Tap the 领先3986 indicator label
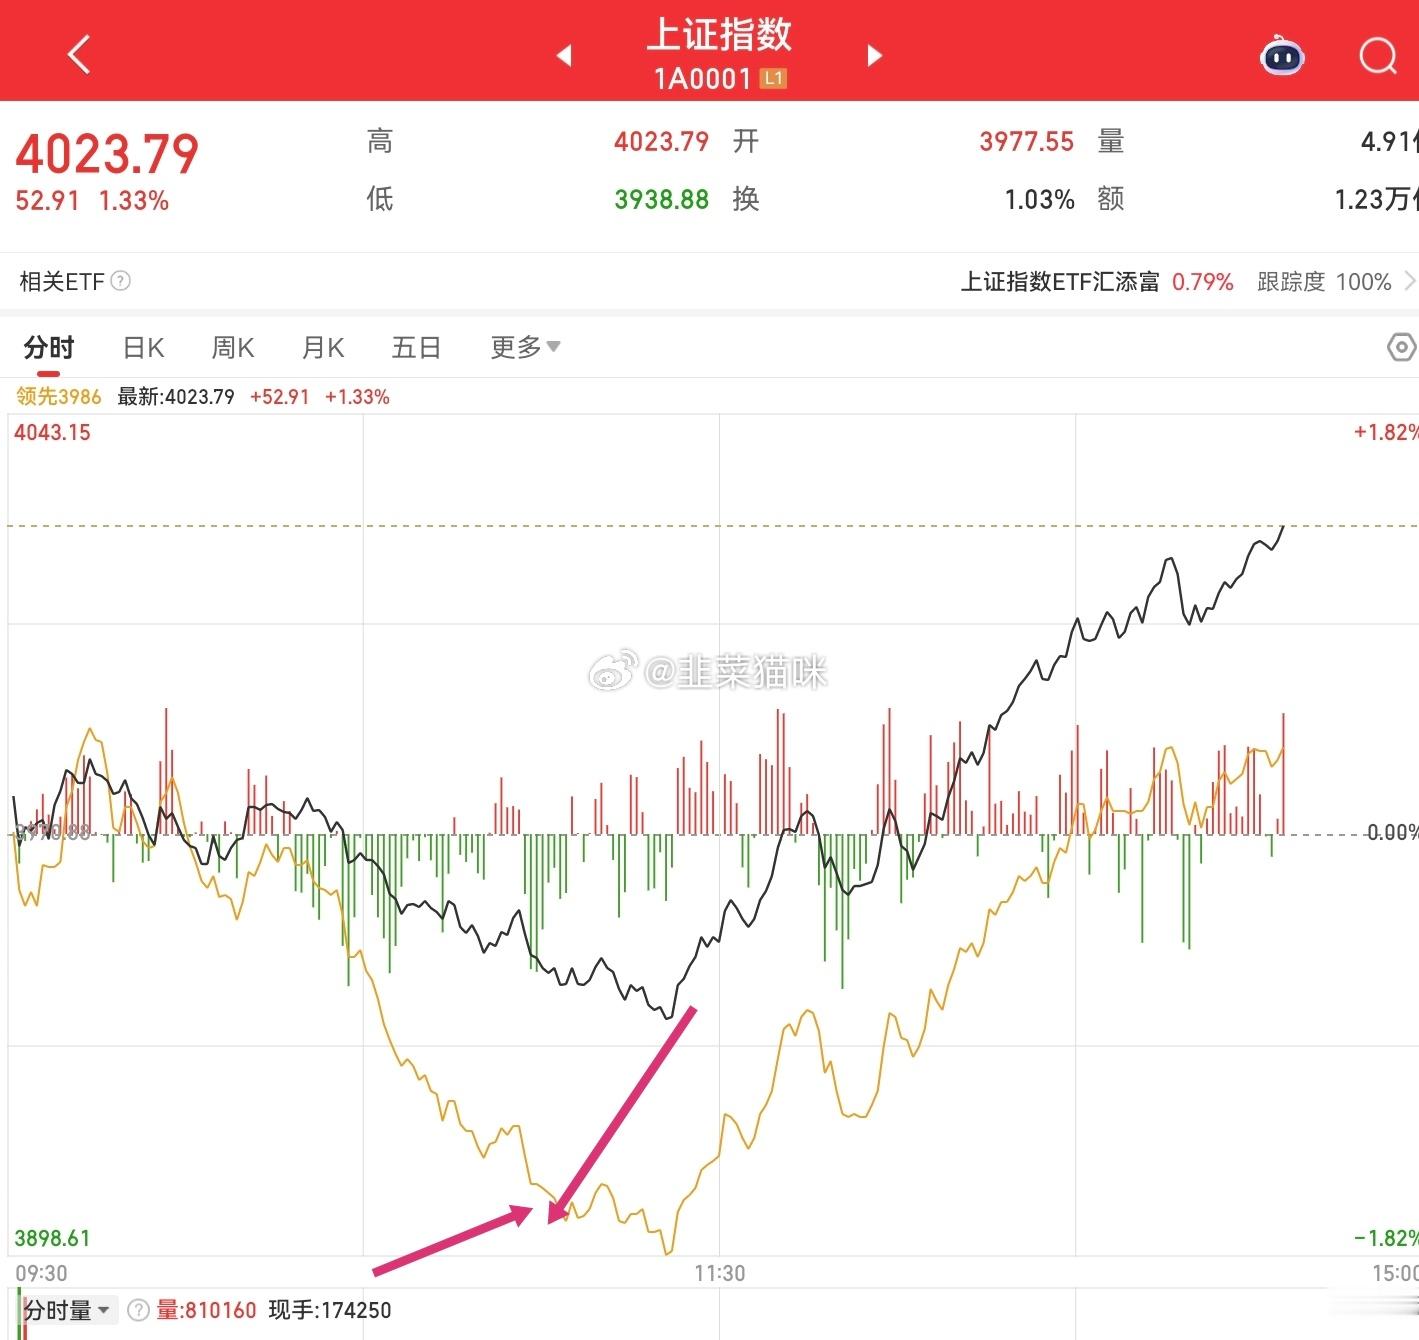This screenshot has height=1340, width=1419. (x=59, y=397)
